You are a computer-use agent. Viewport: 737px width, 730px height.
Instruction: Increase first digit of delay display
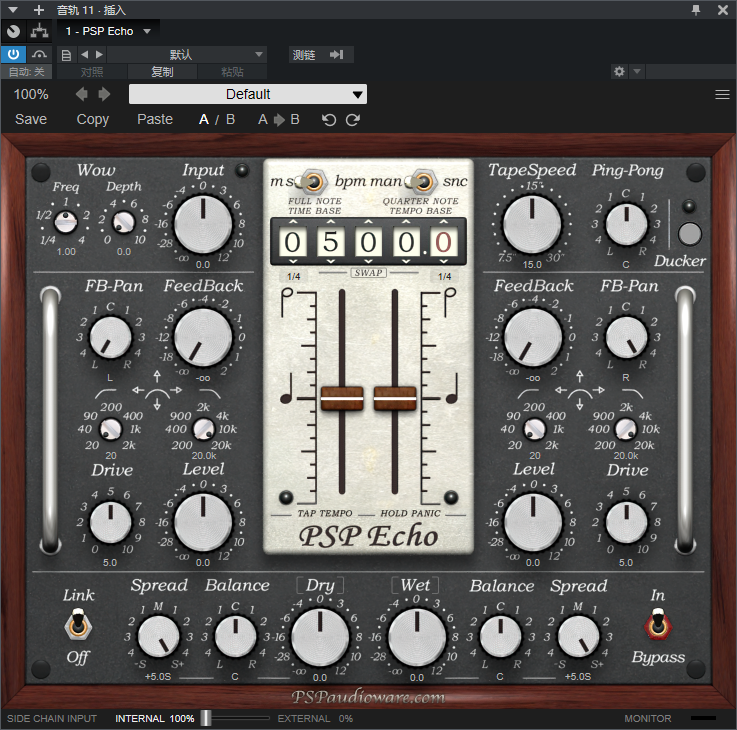[x=293, y=221]
